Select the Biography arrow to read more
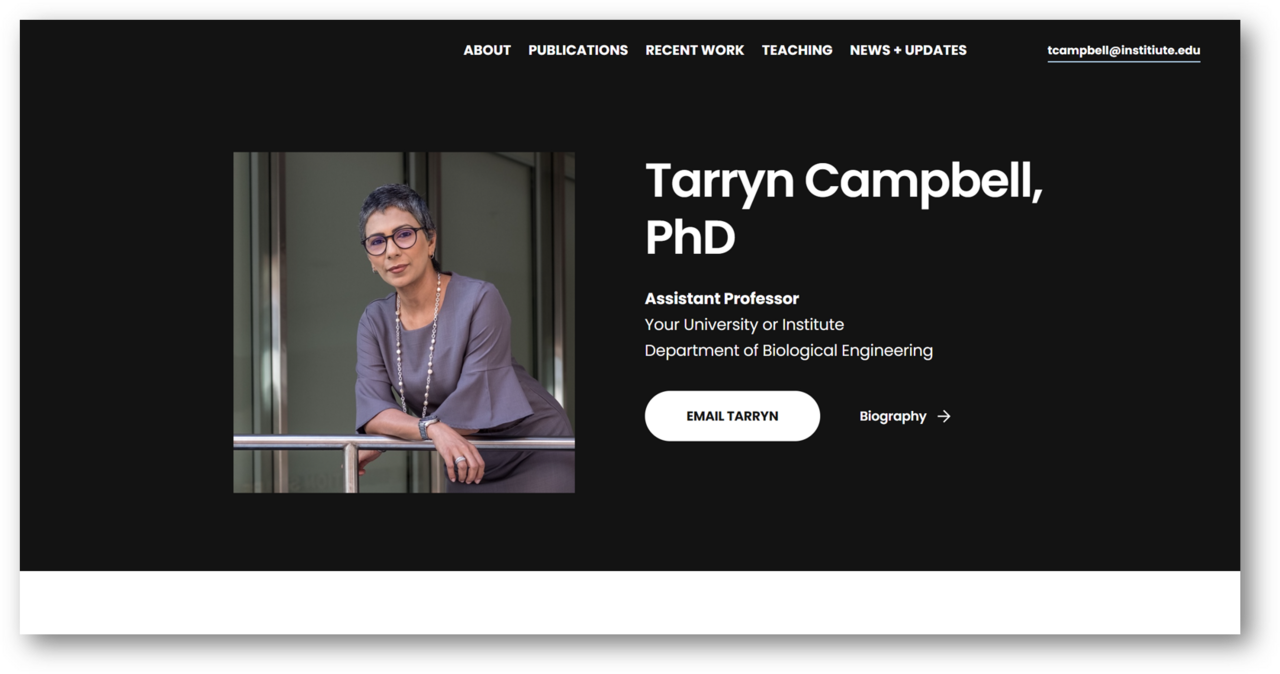1280x674 pixels. click(x=943, y=416)
